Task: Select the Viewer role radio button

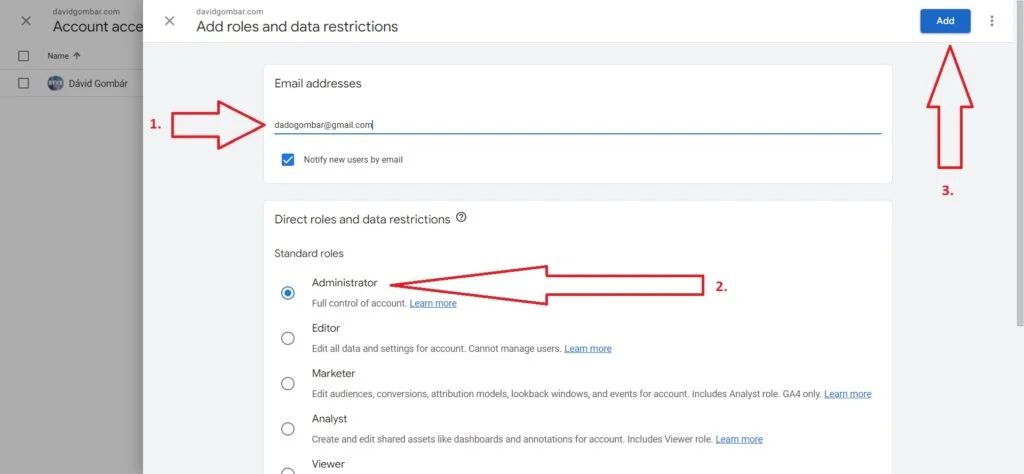Action: (287, 471)
